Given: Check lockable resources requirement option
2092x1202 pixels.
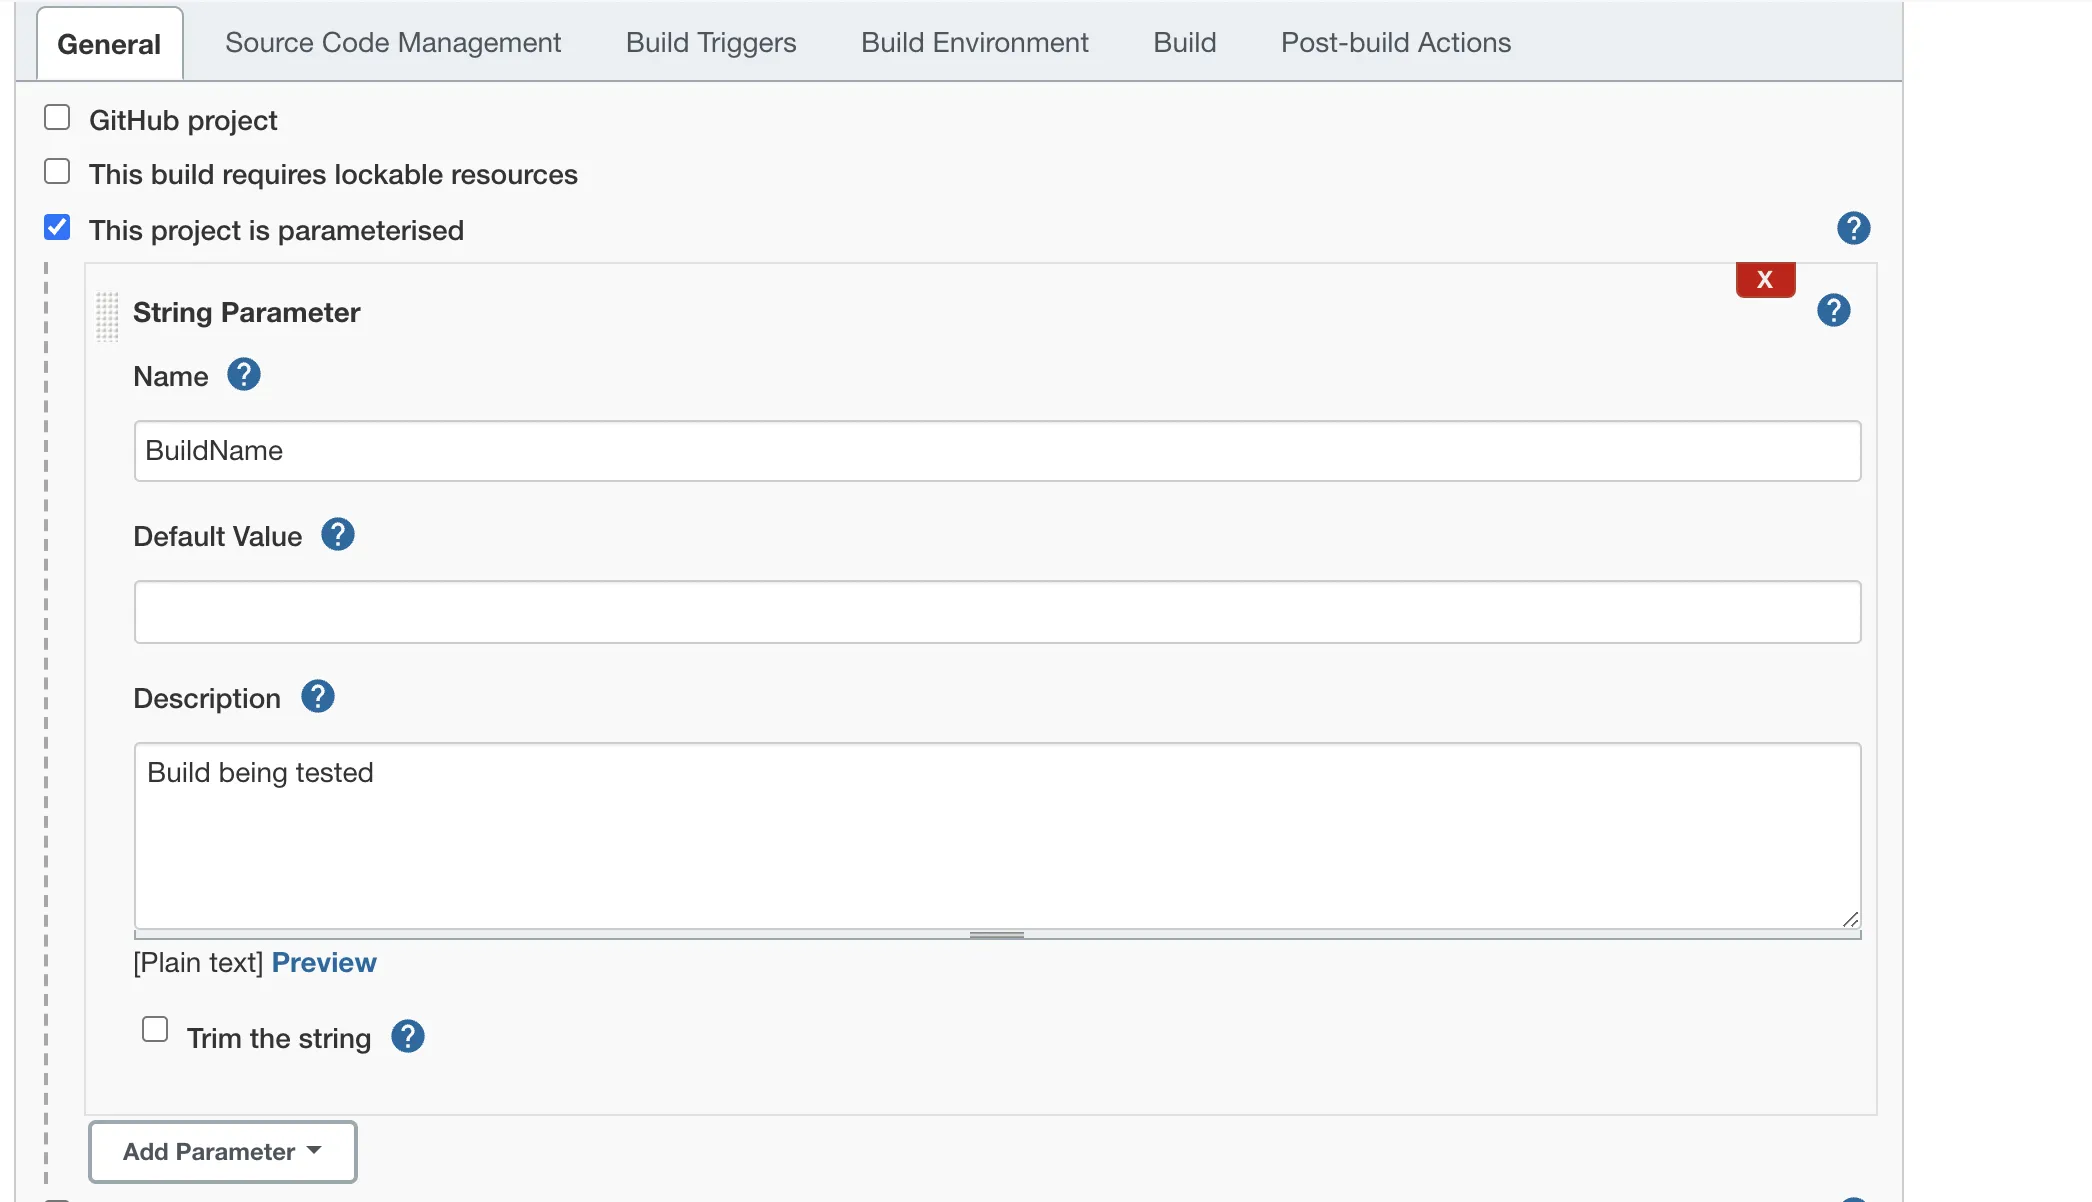Looking at the screenshot, I should 57,172.
